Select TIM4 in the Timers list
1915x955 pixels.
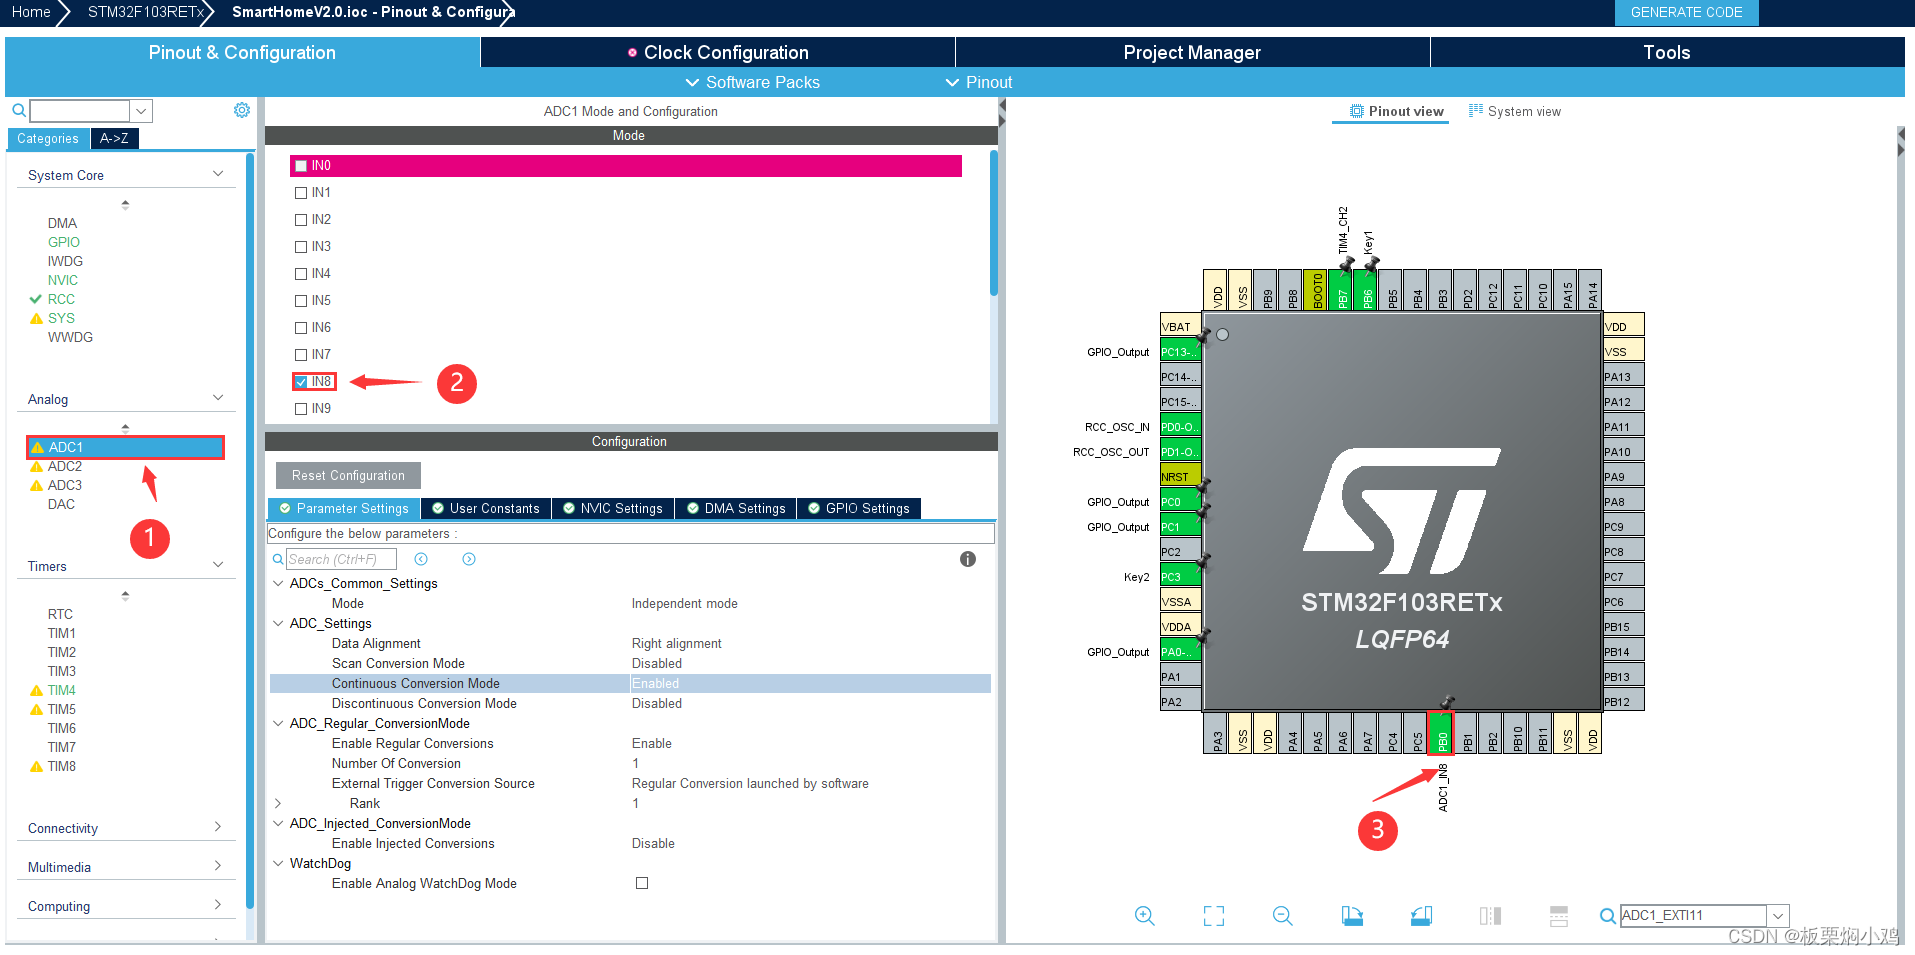[61, 690]
